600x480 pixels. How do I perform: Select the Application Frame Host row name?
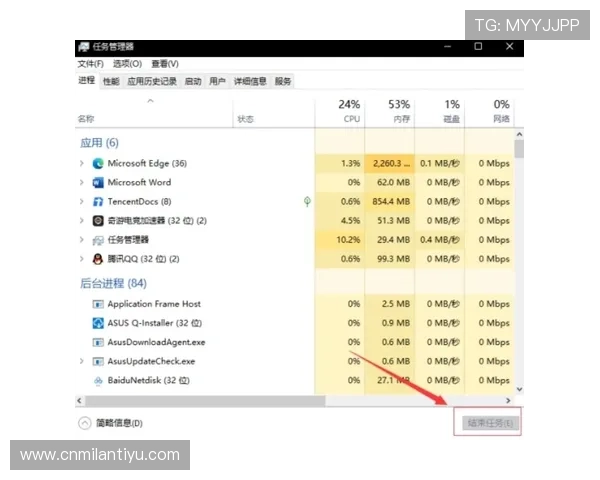[x=154, y=304]
